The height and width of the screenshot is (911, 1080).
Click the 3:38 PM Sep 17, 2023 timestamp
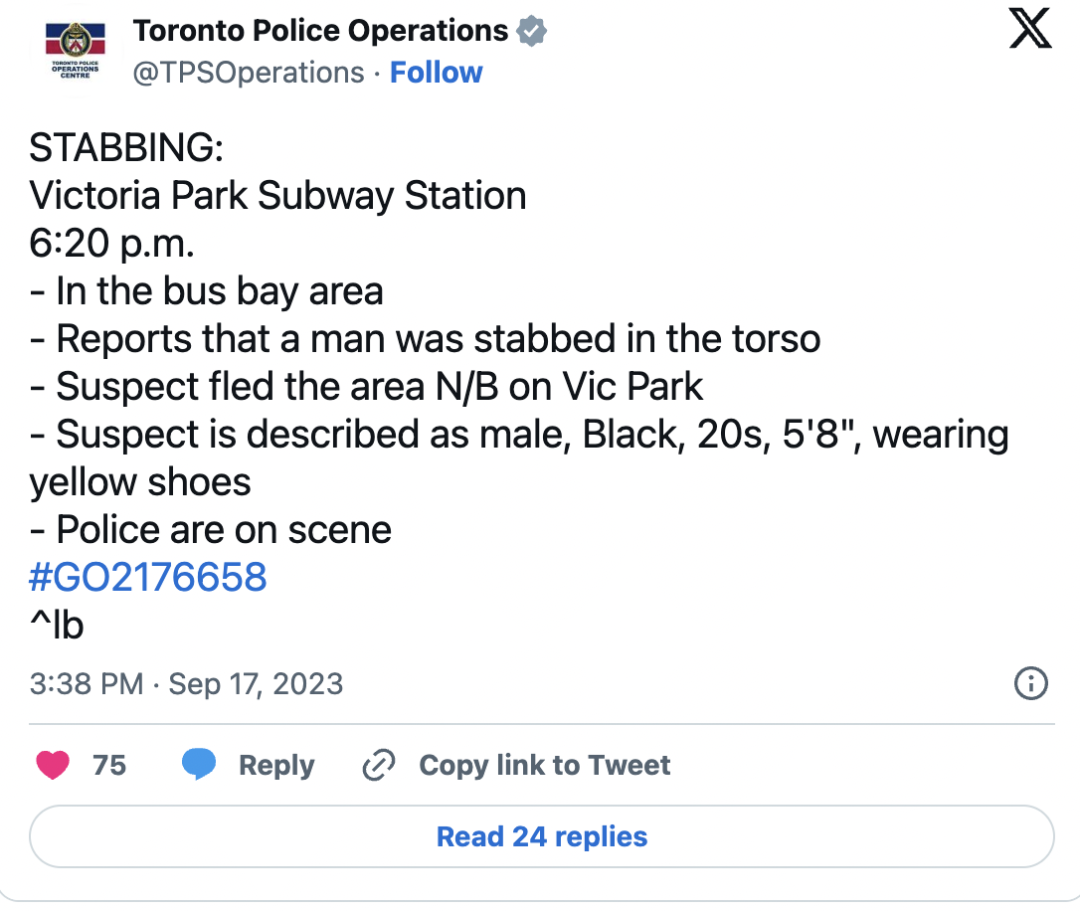pos(186,684)
